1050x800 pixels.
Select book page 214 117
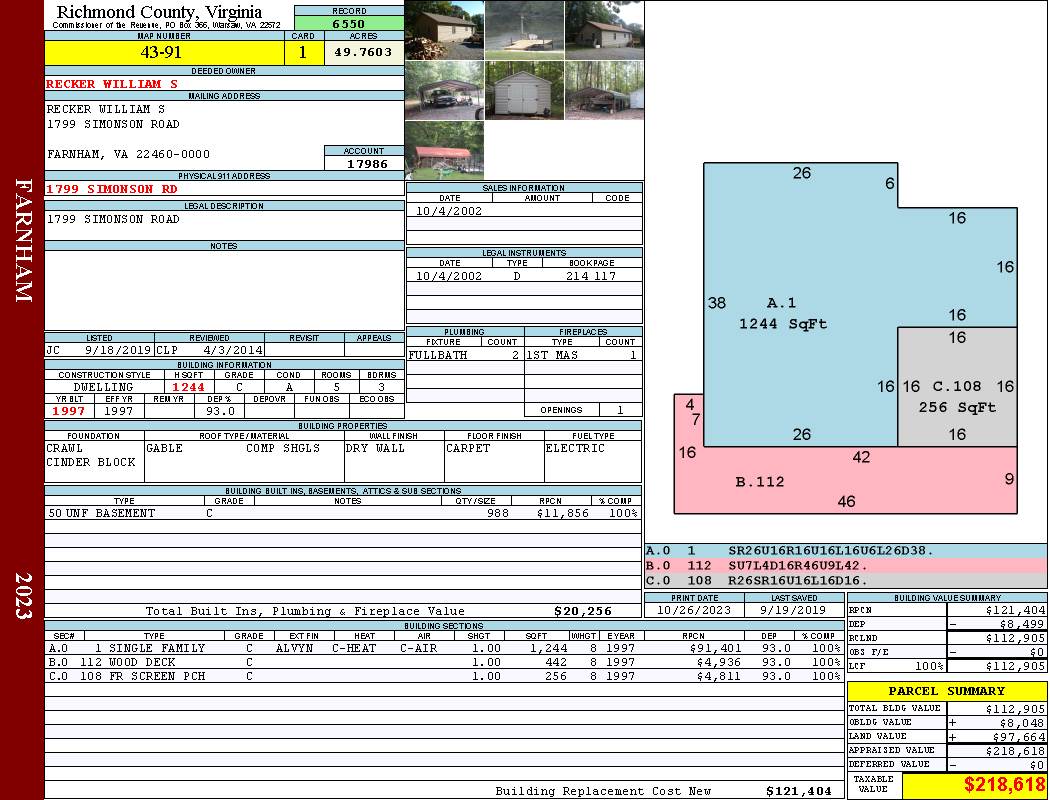point(591,276)
